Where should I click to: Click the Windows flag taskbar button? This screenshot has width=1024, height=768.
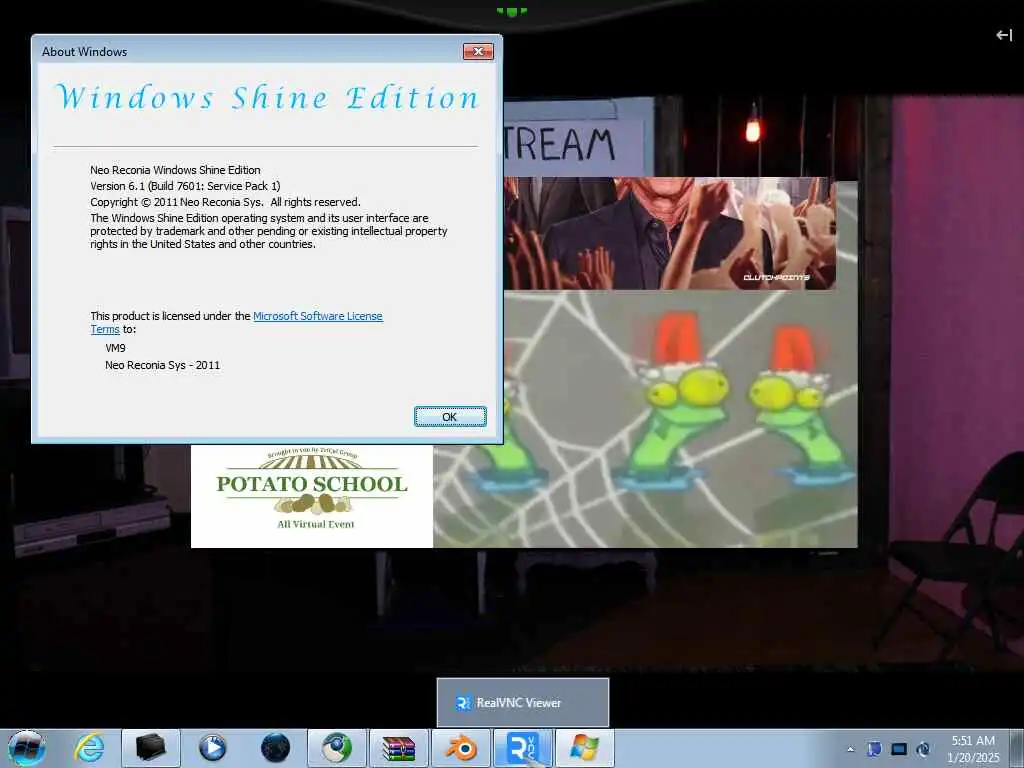tap(585, 748)
